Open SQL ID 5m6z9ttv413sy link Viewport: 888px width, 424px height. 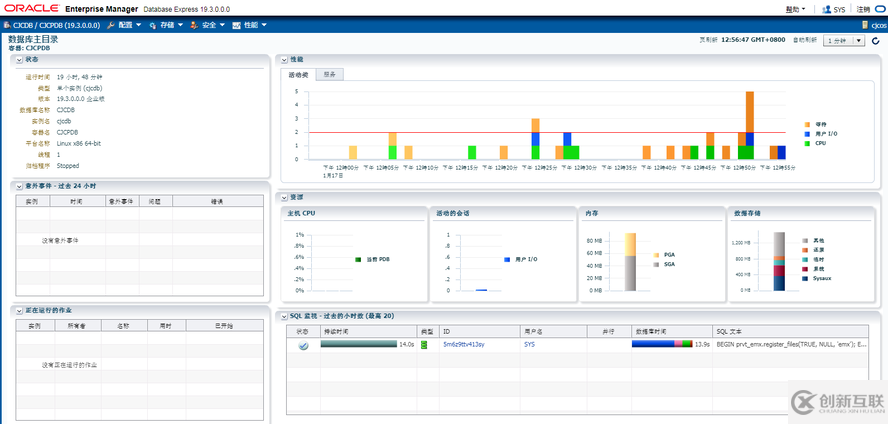coord(463,344)
